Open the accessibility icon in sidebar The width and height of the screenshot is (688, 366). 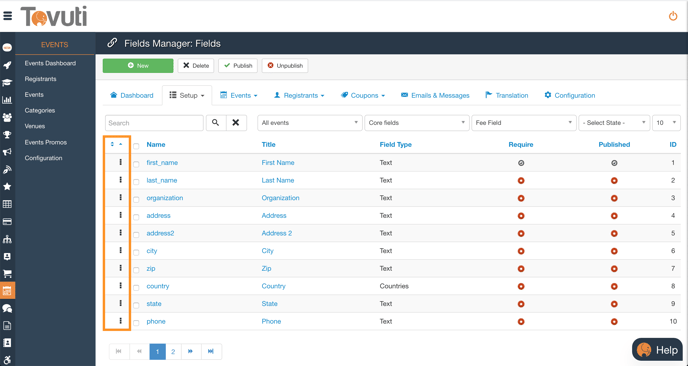click(7, 360)
